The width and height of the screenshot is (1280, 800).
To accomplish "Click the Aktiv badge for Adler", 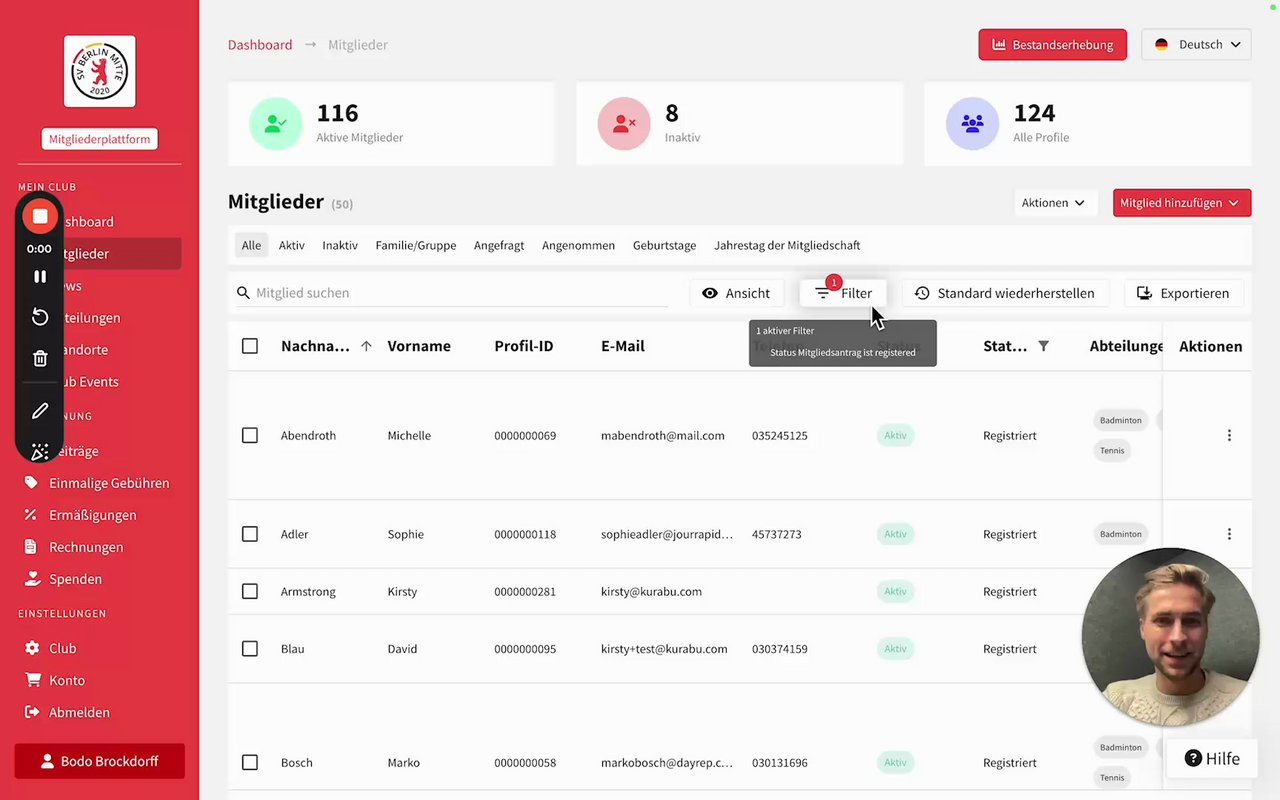I will [x=895, y=534].
